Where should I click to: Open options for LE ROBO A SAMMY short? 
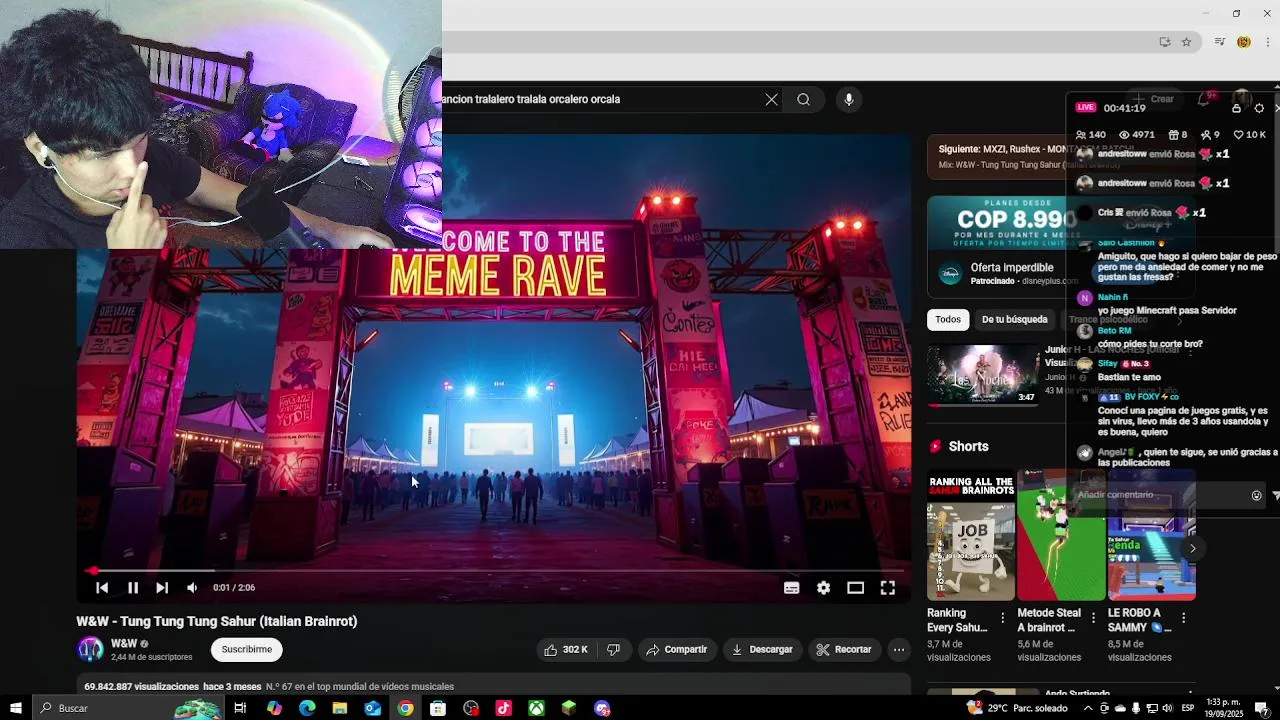(1184, 619)
